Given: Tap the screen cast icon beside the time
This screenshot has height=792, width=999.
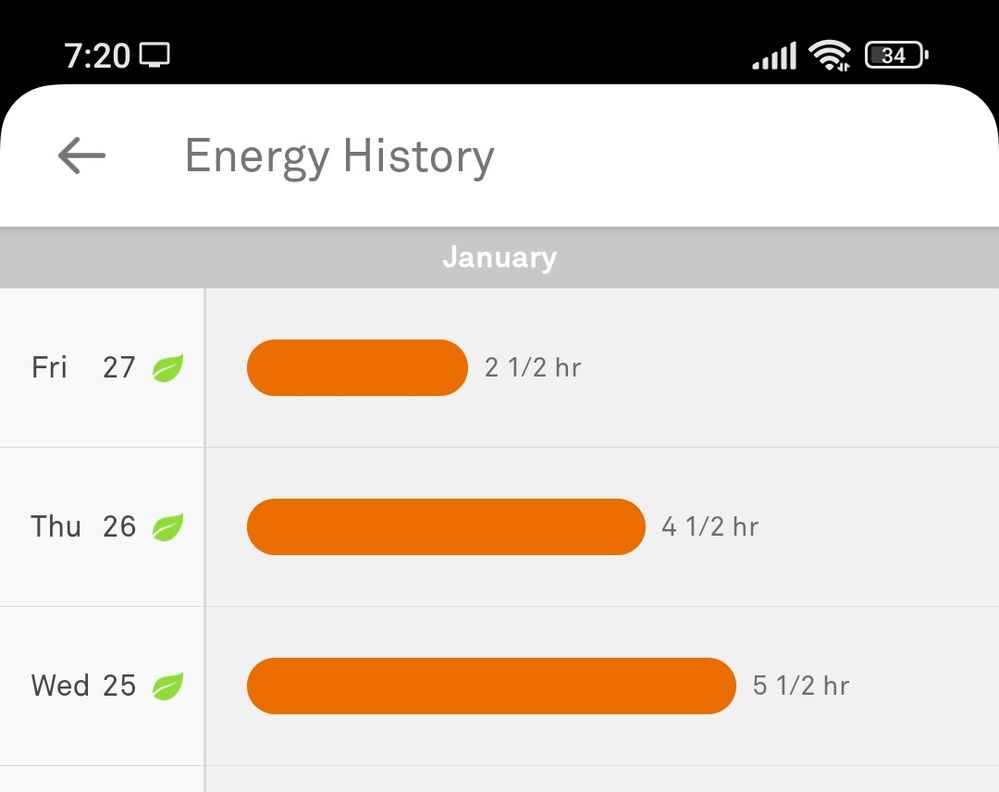Looking at the screenshot, I should (x=155, y=55).
